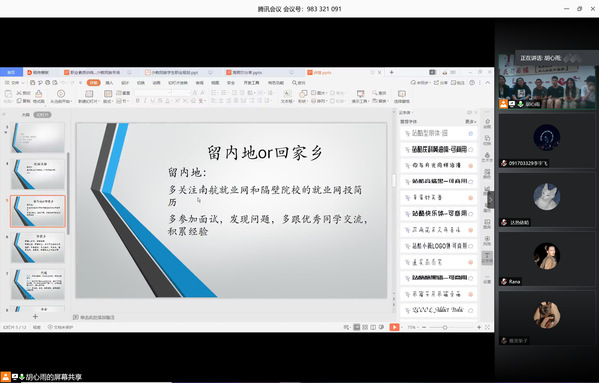The image size is (599, 383).
Task: Click the Bold formatting icon in ribbon
Action: (138, 101)
